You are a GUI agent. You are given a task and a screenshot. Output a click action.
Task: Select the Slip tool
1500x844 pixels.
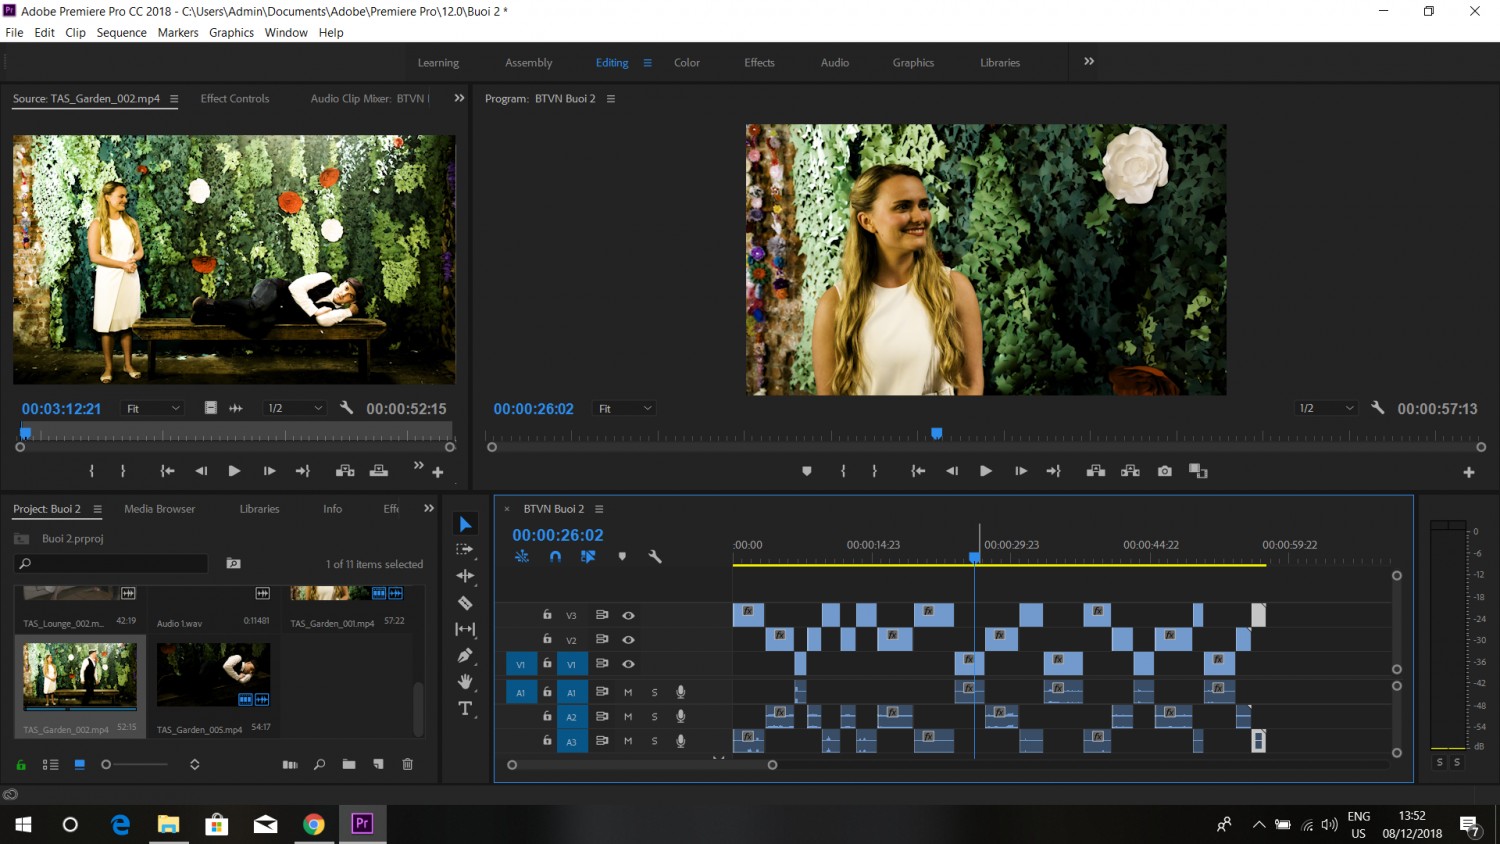pyautogui.click(x=465, y=629)
